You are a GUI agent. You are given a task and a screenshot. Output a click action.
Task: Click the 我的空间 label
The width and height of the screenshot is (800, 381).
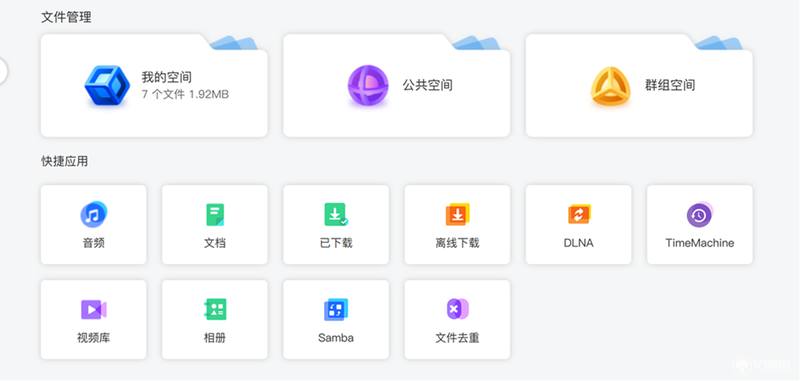(x=167, y=78)
